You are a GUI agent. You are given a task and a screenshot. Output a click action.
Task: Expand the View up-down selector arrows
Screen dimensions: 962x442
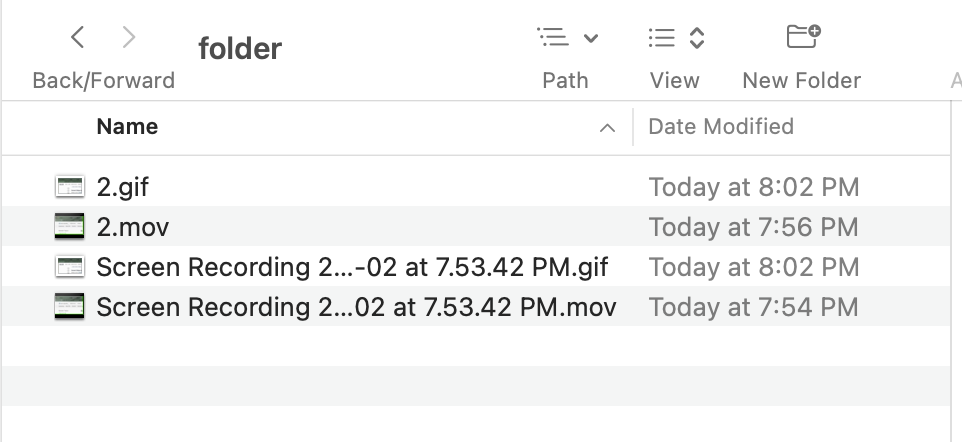click(x=697, y=38)
